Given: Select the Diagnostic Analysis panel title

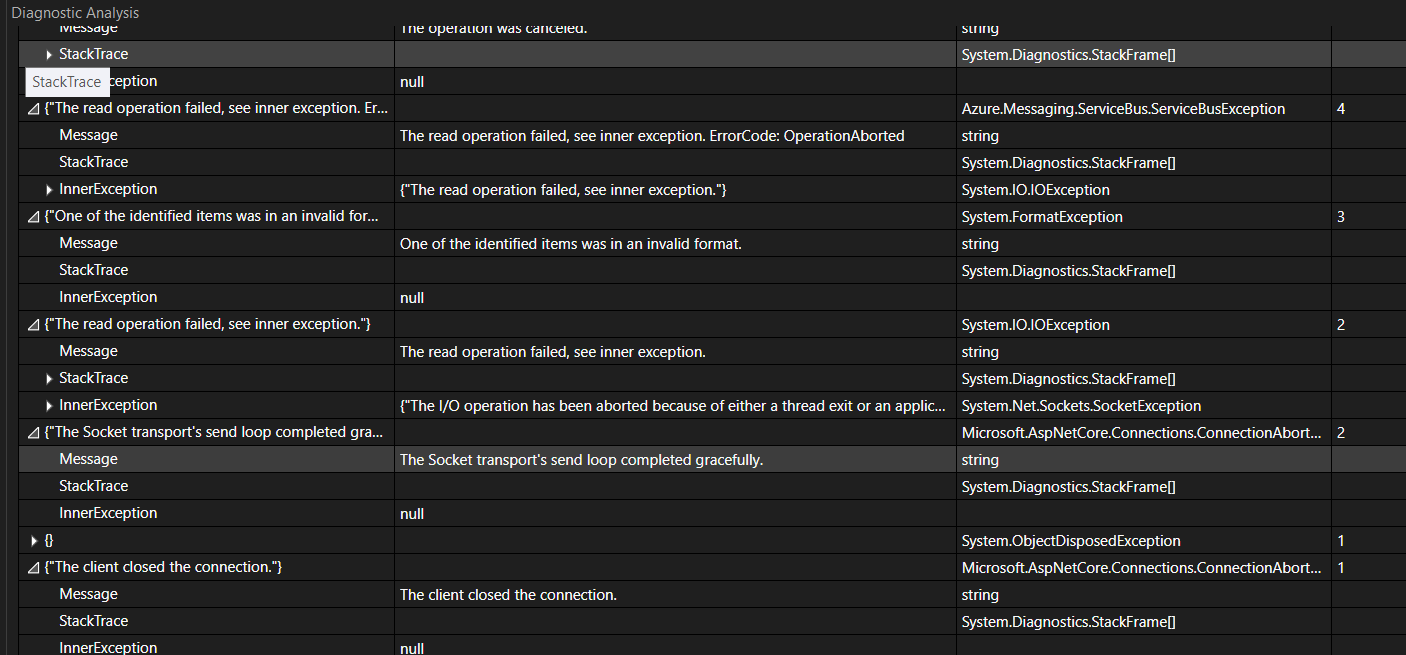Looking at the screenshot, I should 75,13.
